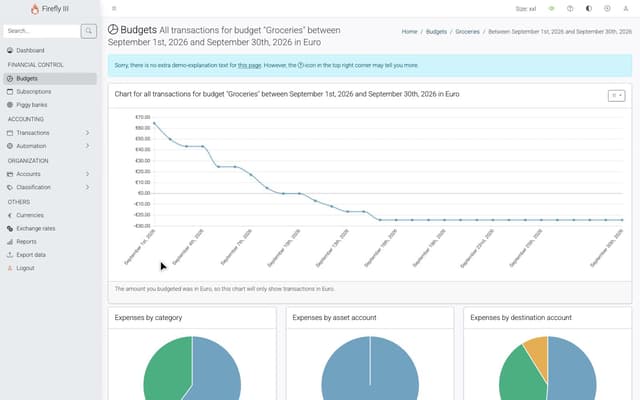
Task: Open the user profile icon
Action: tap(626, 9)
